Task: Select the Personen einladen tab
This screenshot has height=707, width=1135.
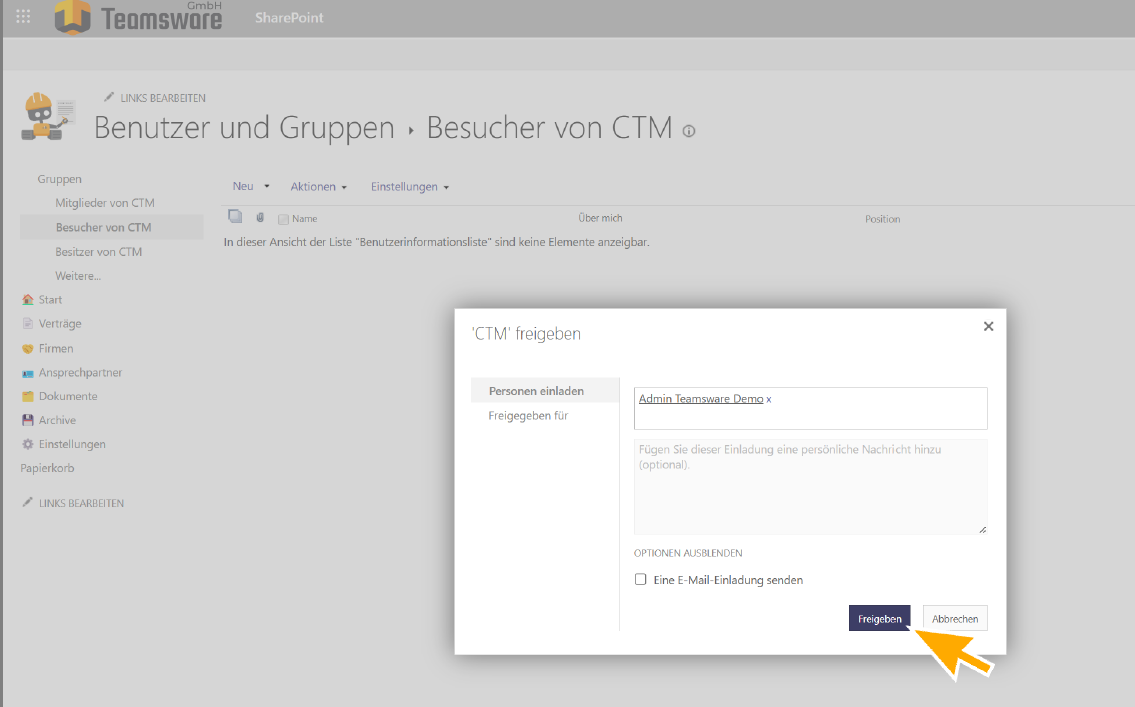Action: [536, 391]
